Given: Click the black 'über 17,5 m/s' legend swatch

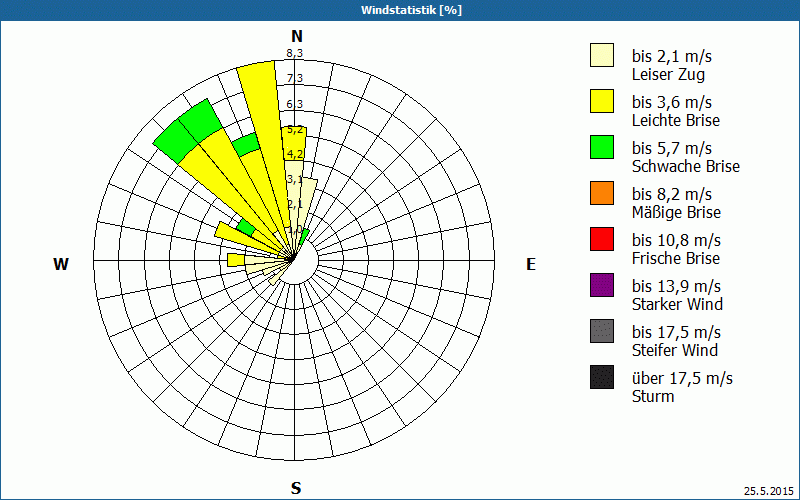Looking at the screenshot, I should [602, 377].
